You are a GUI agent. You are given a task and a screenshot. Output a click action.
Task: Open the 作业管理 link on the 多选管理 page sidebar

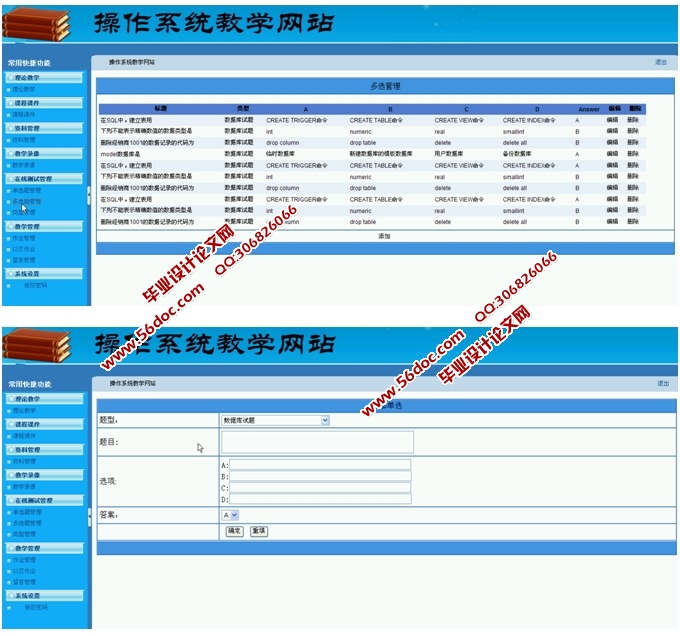point(24,238)
